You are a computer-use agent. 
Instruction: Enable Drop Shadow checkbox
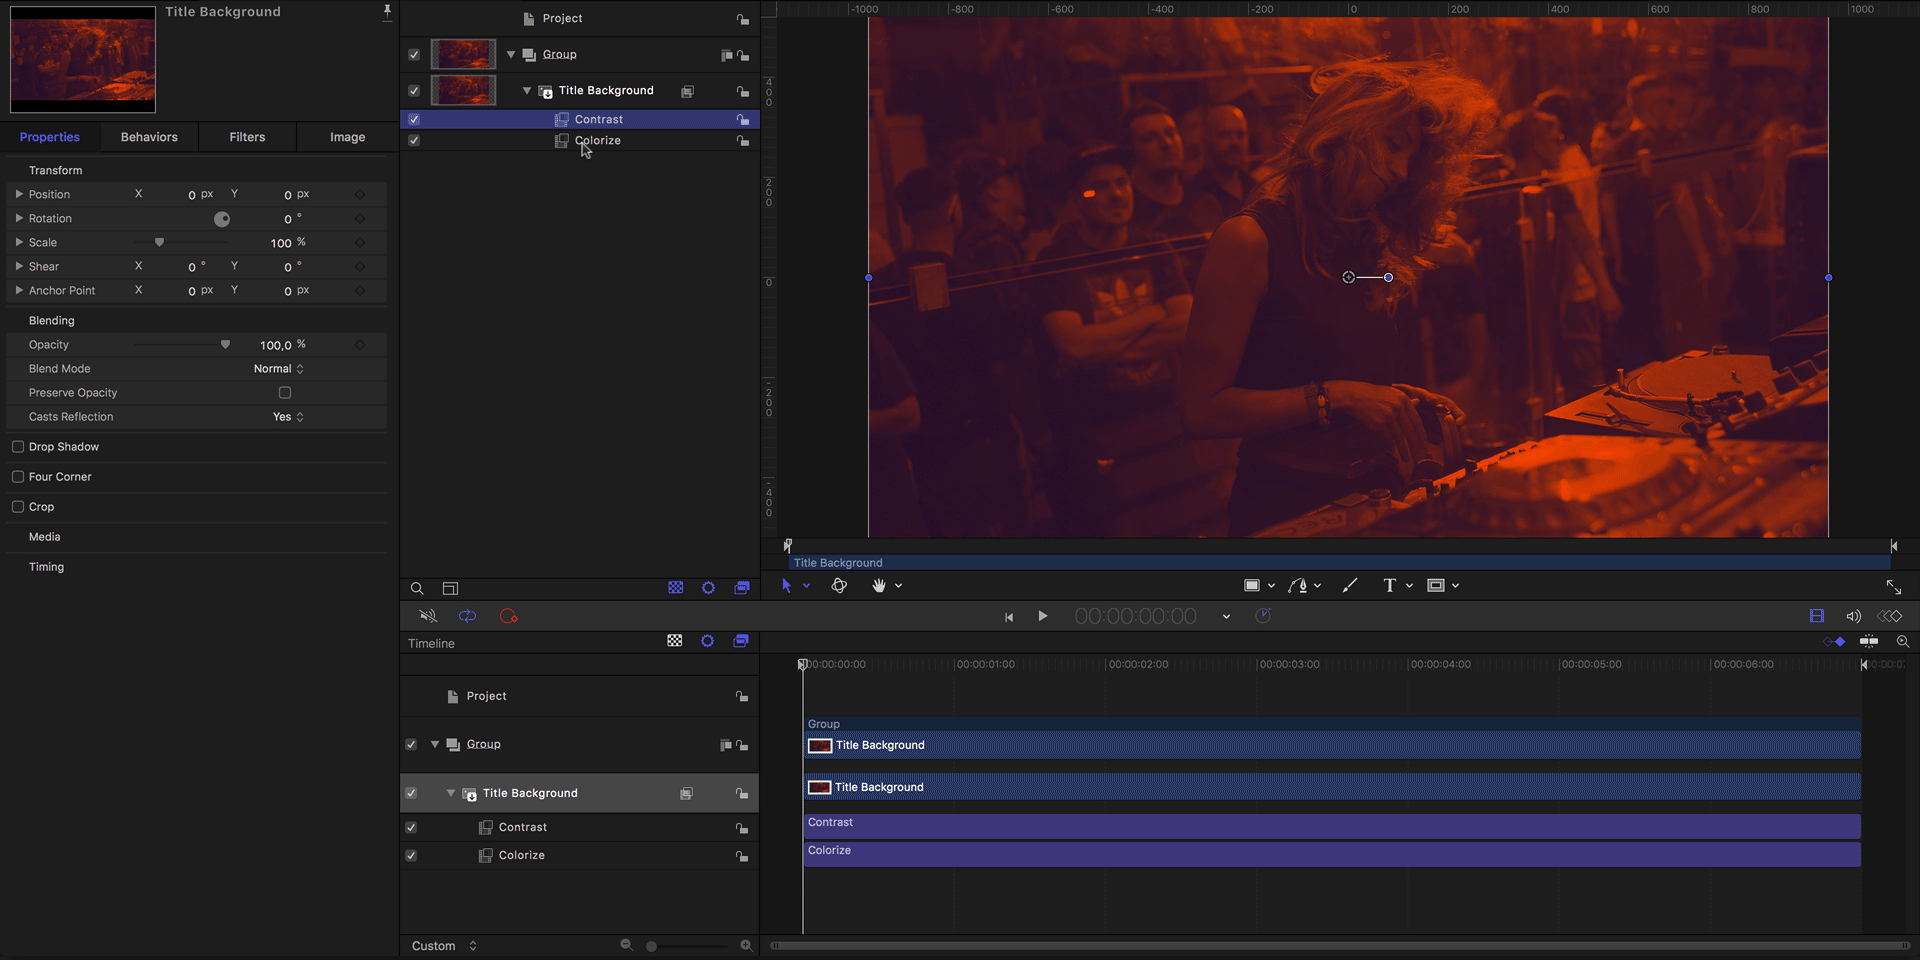click(18, 447)
